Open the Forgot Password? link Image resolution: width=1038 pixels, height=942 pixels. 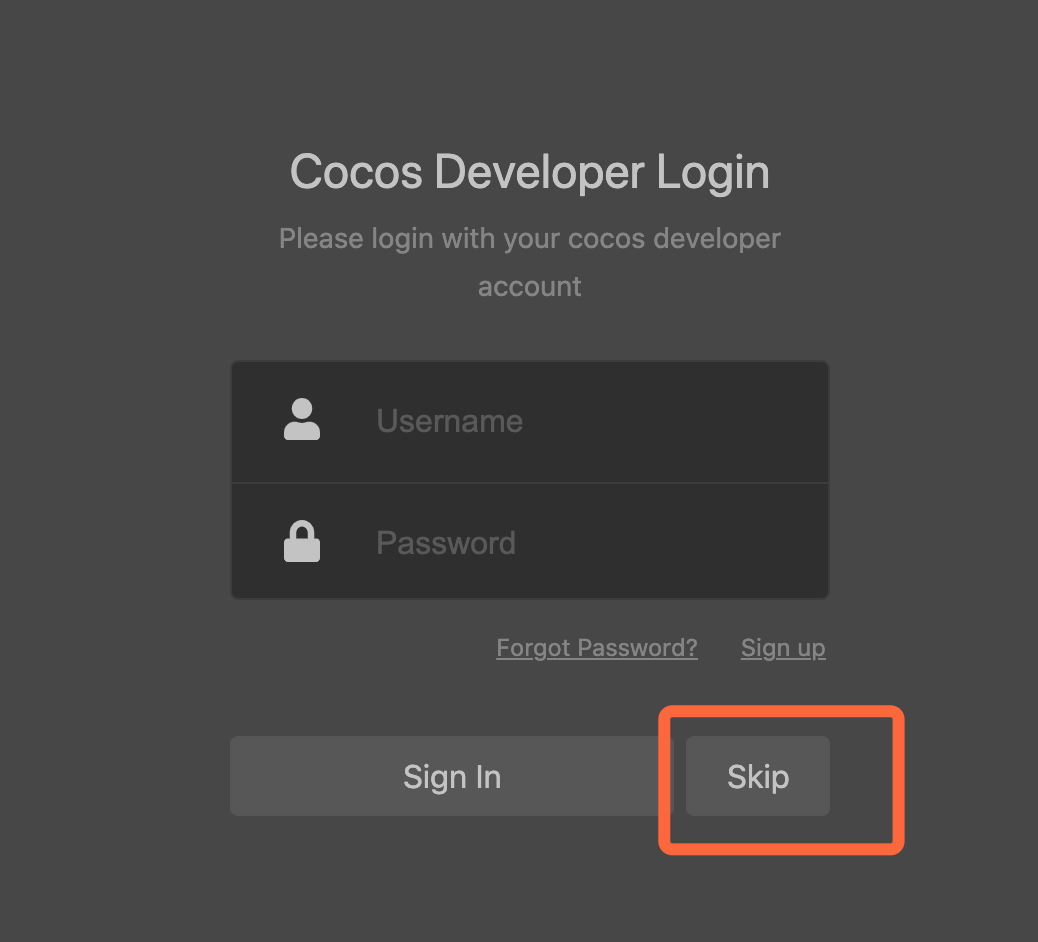(597, 648)
